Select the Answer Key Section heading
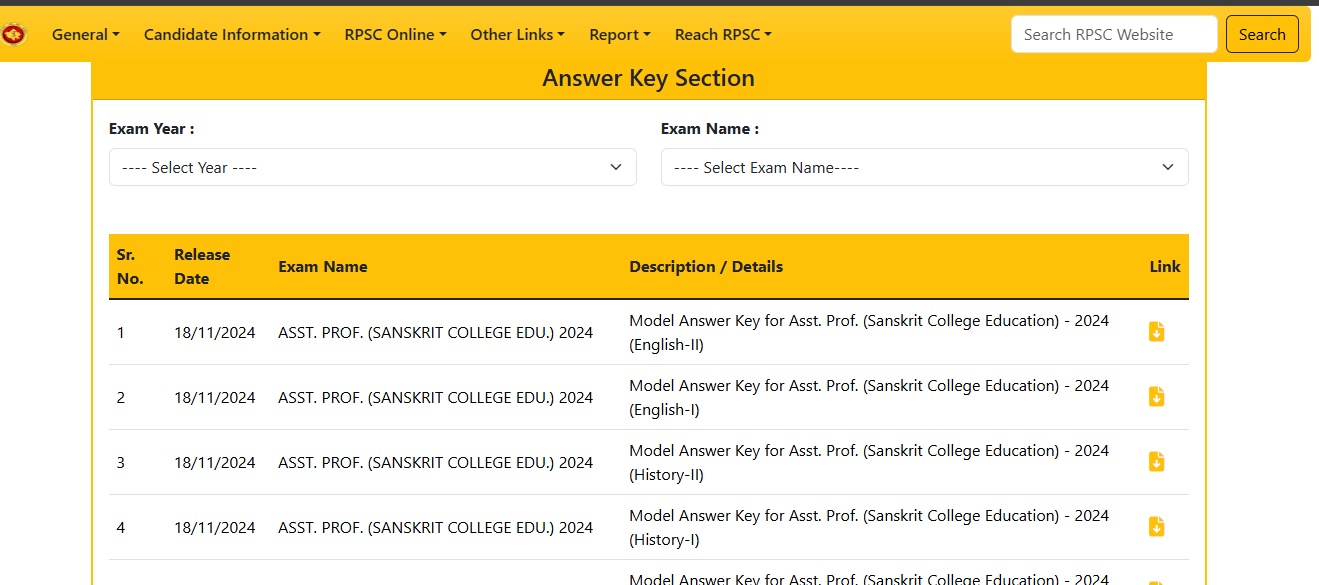 click(x=648, y=78)
